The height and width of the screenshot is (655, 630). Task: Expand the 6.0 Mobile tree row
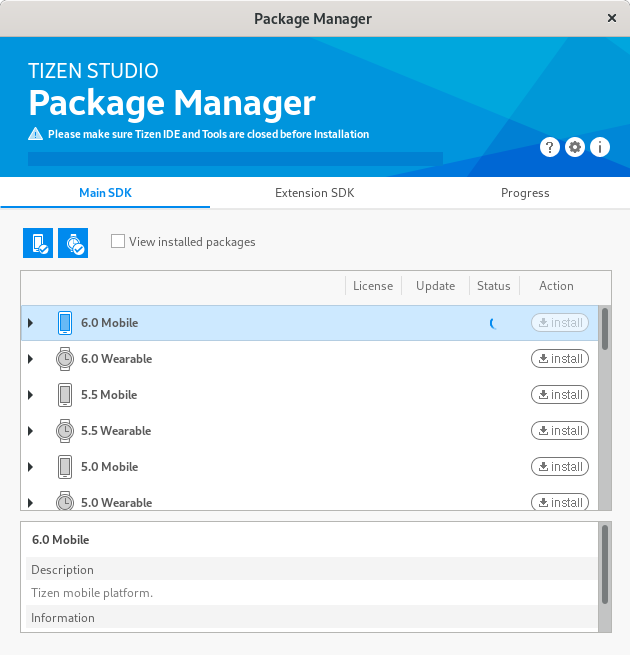(30, 323)
